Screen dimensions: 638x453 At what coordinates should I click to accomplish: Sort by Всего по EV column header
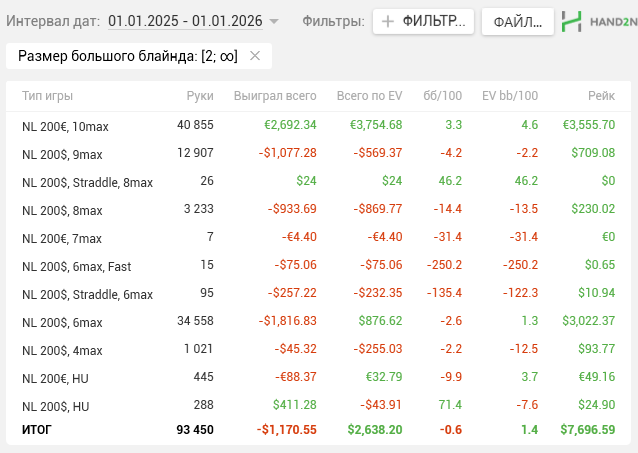[369, 96]
